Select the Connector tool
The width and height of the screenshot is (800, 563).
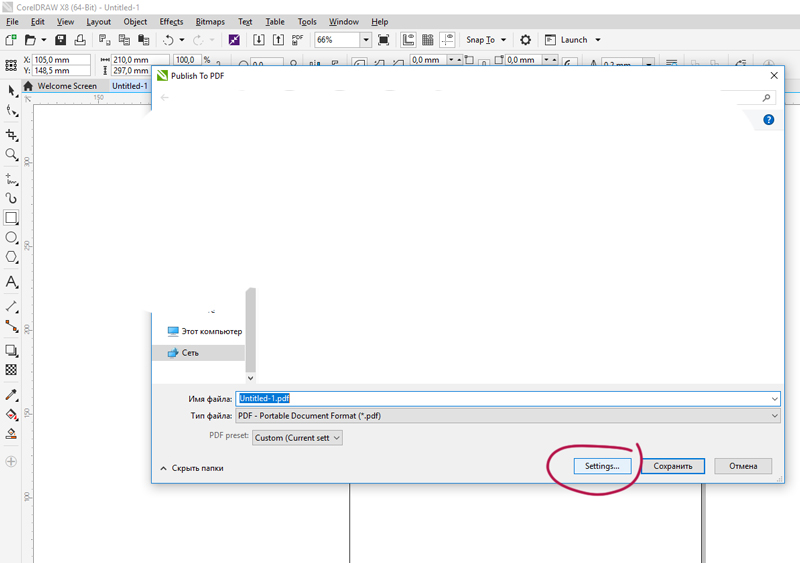coord(11,326)
